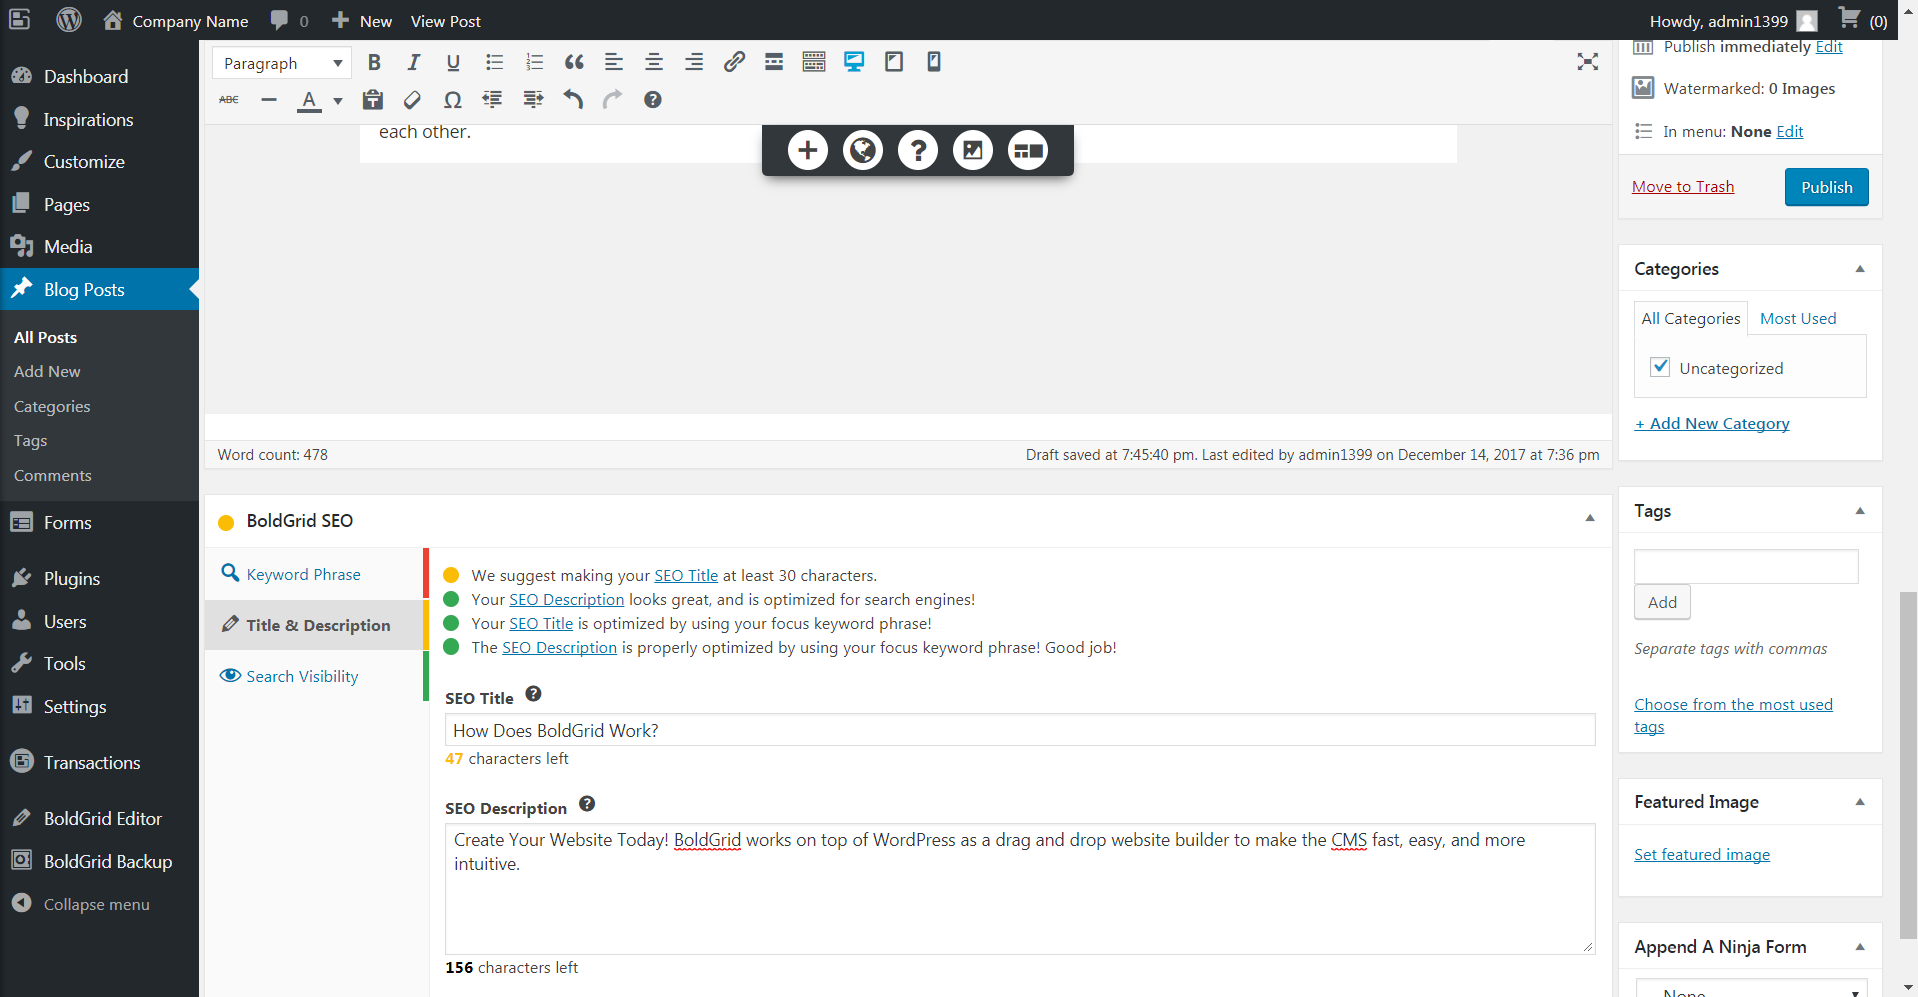Viewport: 1918px width, 997px height.
Task: Click the tags text input field
Action: point(1746,566)
